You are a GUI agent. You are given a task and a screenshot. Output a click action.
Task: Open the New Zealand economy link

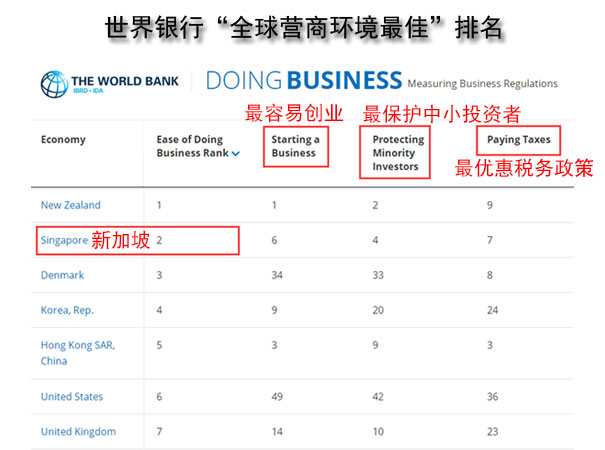71,205
